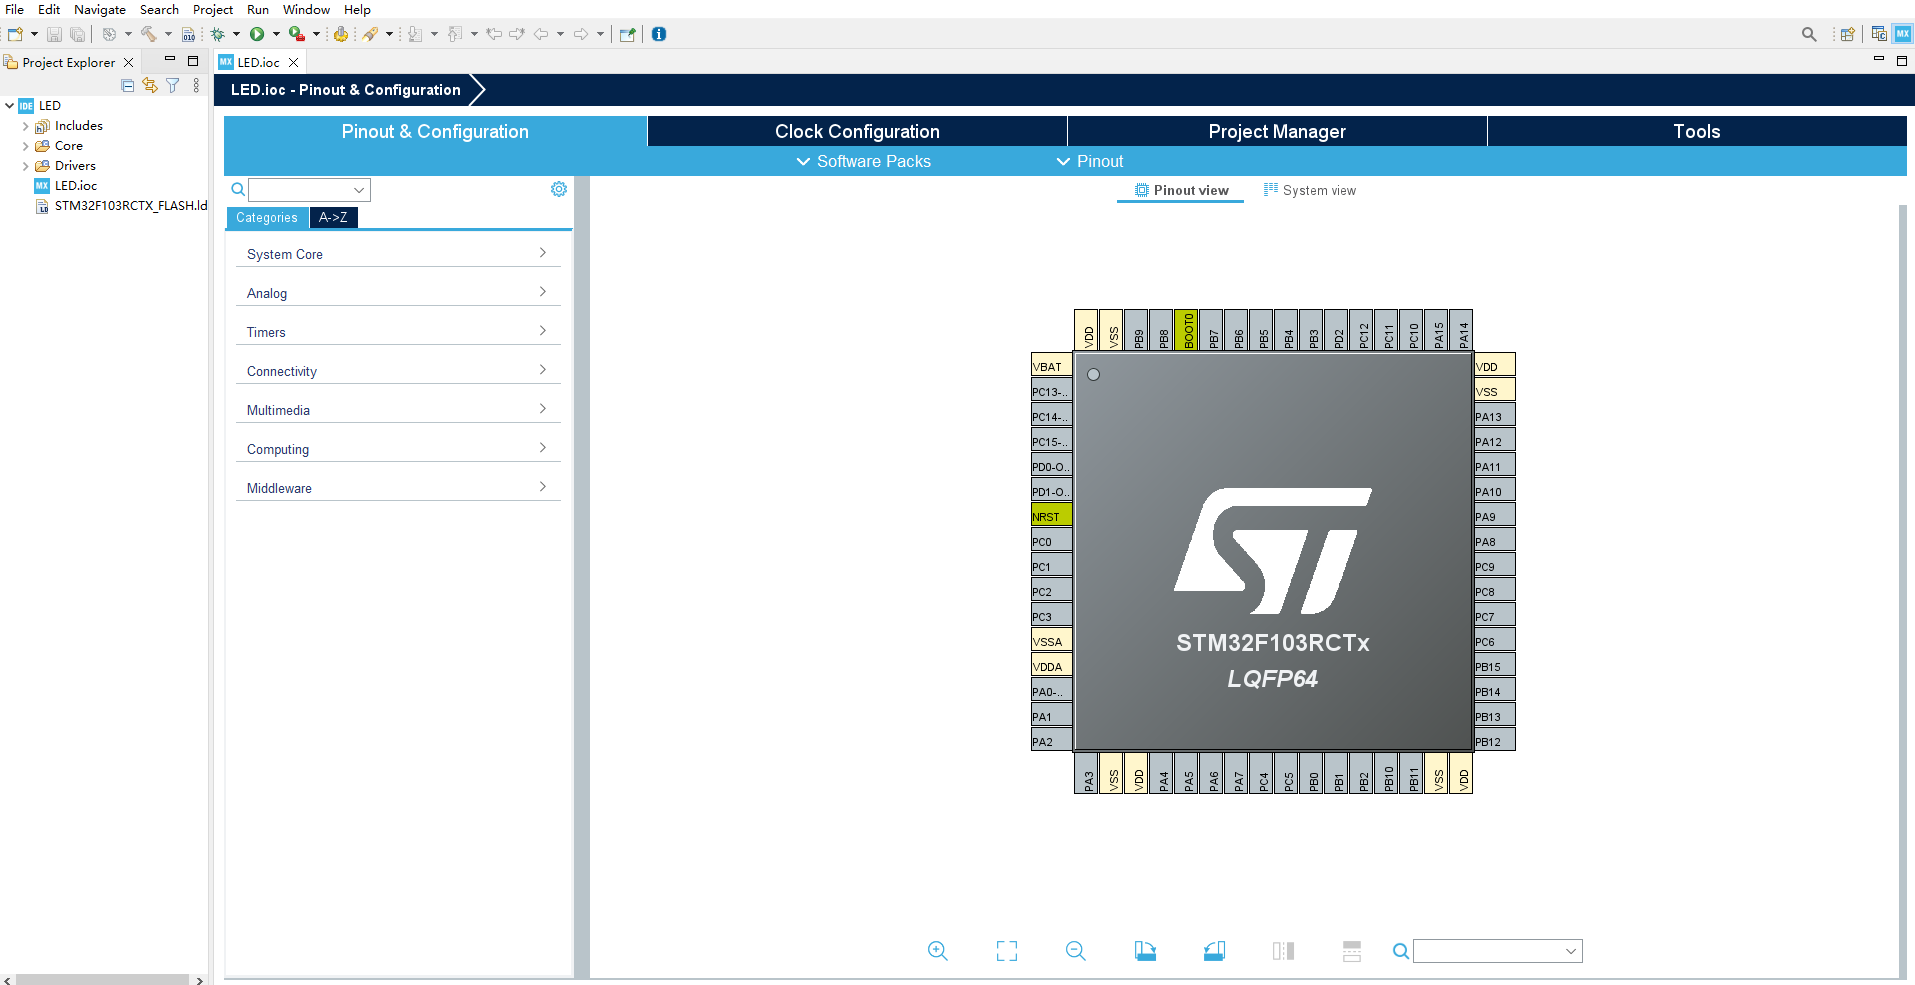Click the highlighted NRST pin

(1051, 516)
